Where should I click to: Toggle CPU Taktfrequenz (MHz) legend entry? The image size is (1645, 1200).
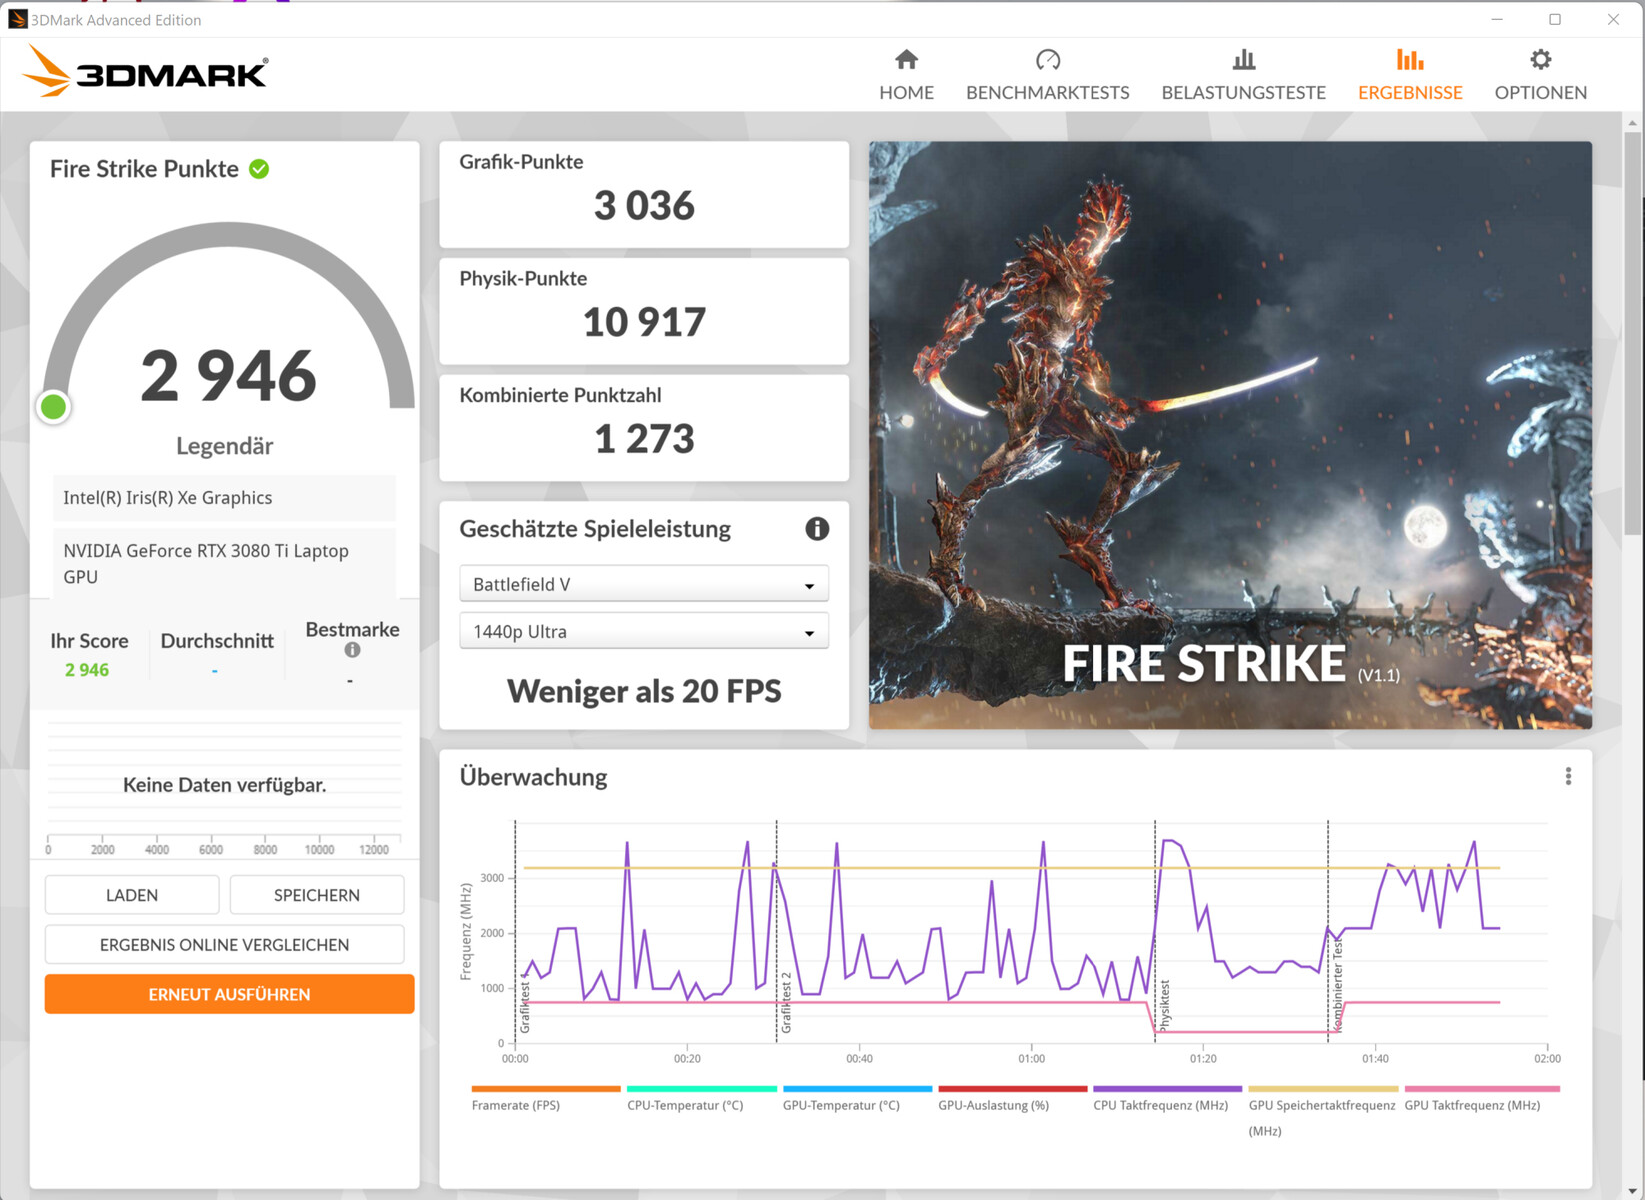1167,1099
